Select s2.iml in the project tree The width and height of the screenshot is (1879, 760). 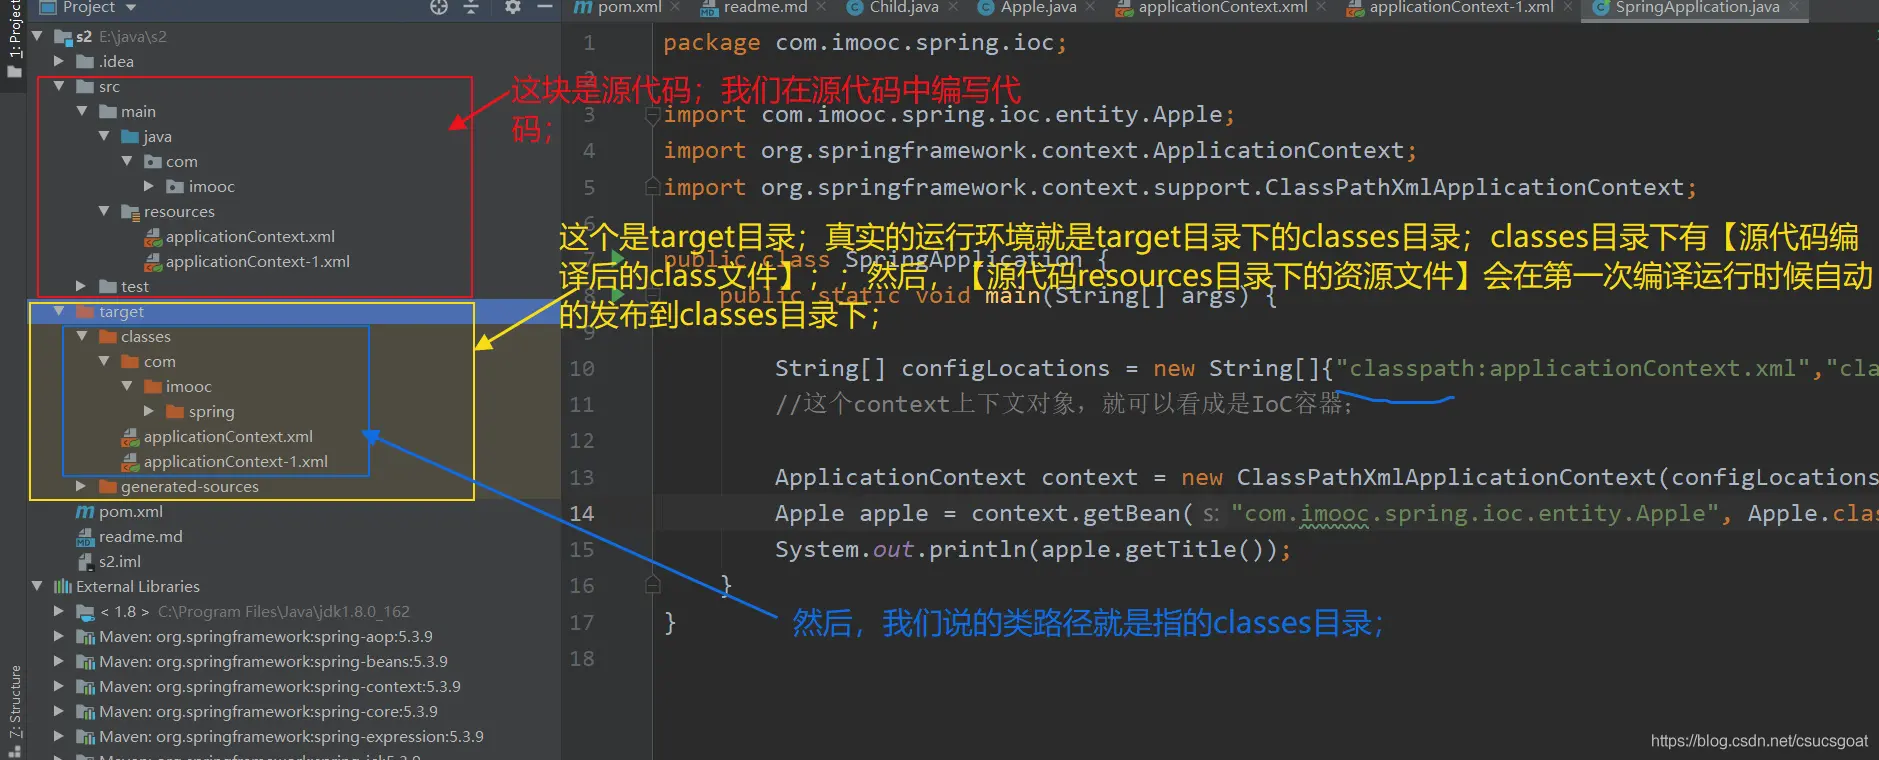120,561
